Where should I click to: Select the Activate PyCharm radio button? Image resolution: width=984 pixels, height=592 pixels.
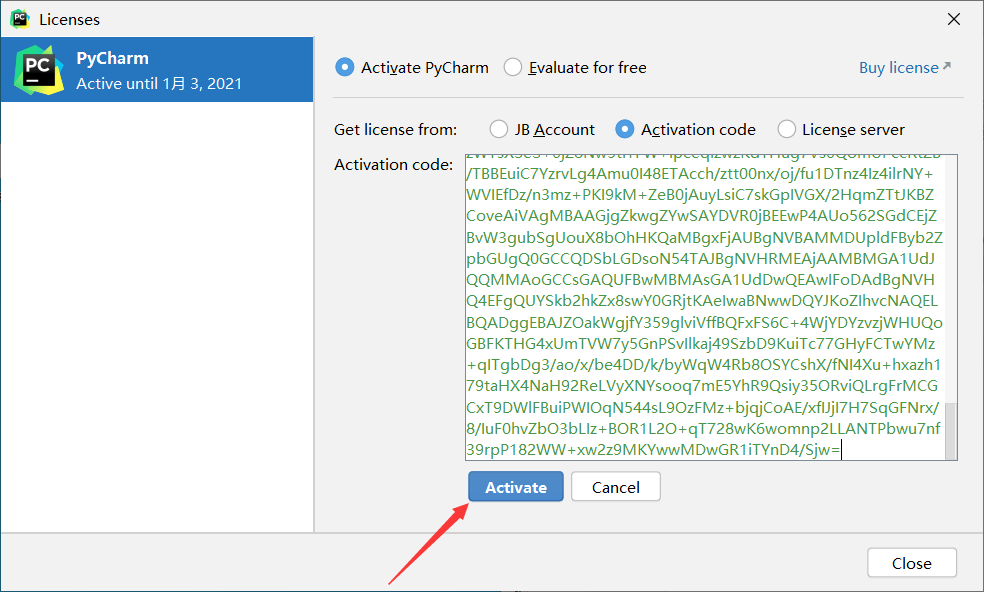(345, 67)
